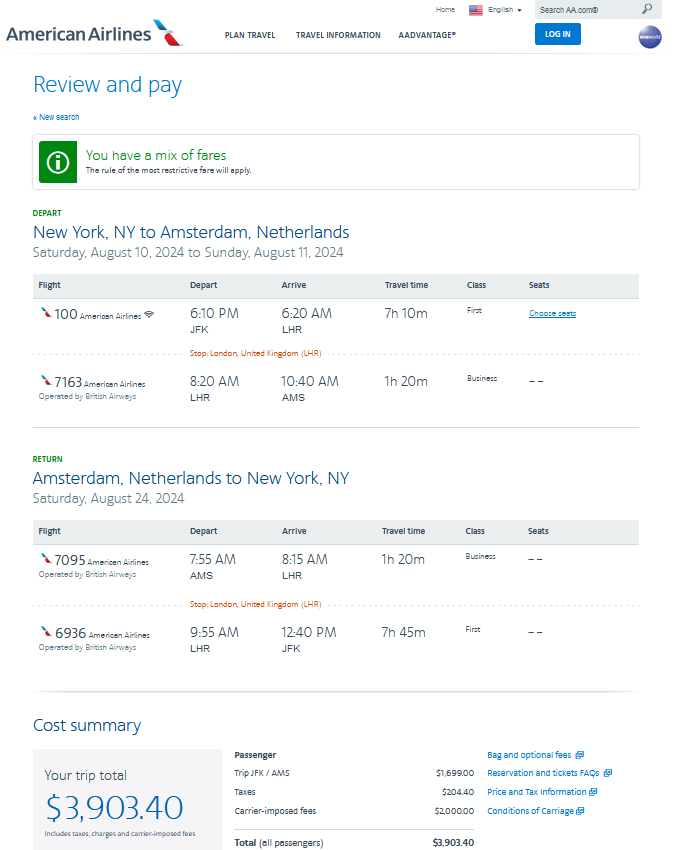690x850 pixels.
Task: Click the oneworld alliance logo icon
Action: point(650,37)
